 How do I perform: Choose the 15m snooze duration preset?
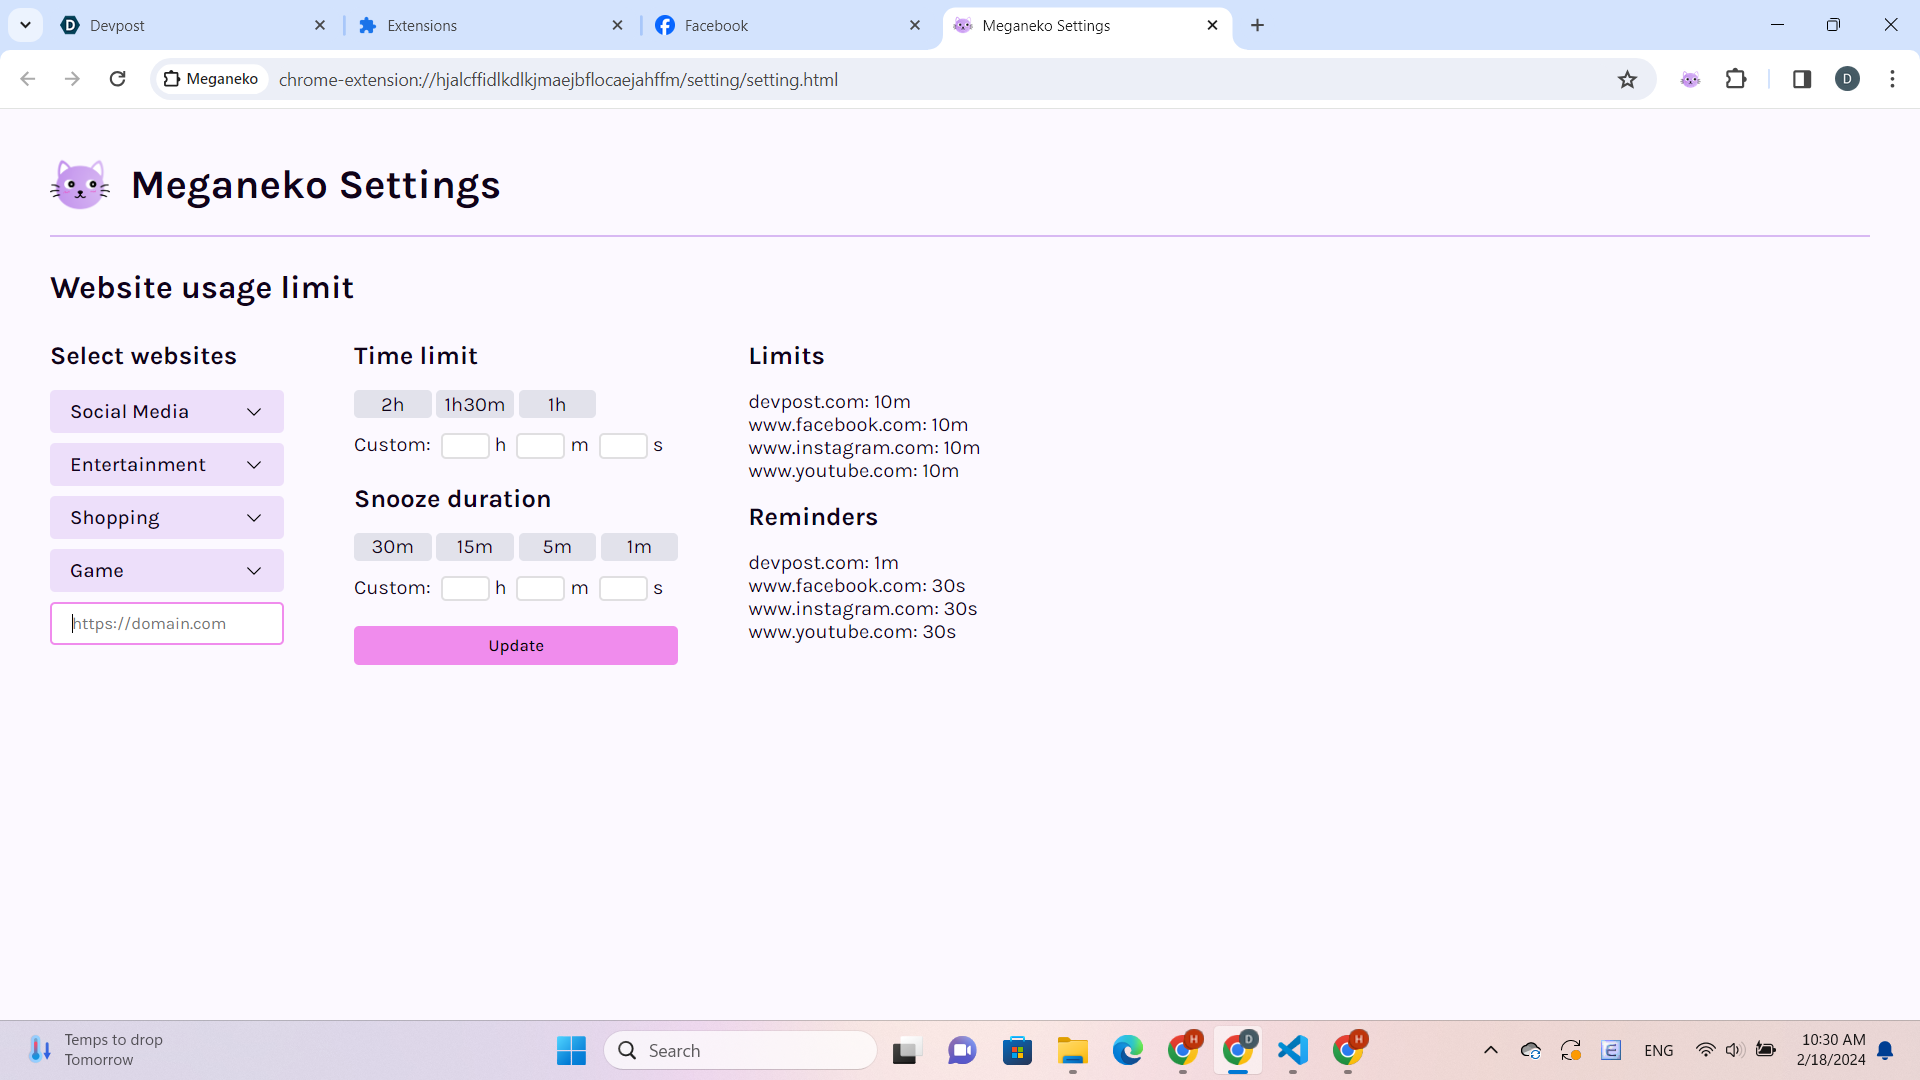coord(474,547)
